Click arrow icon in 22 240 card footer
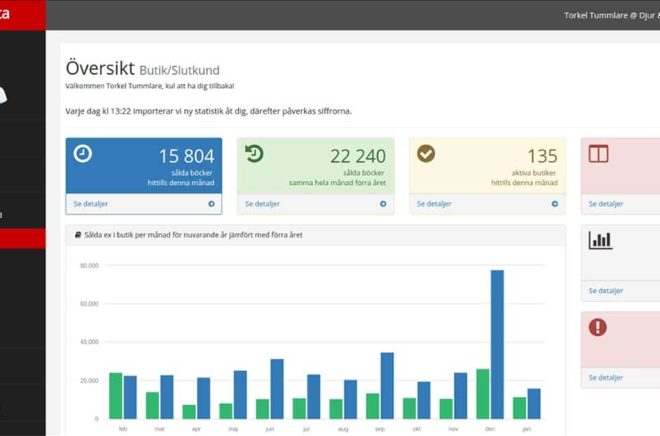Image resolution: width=660 pixels, height=436 pixels. click(x=383, y=204)
